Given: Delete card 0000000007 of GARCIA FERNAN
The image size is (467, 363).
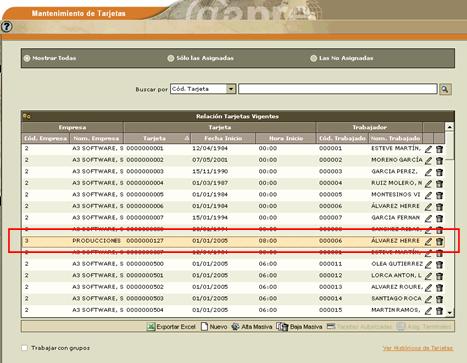Looking at the screenshot, I should 439,219.
